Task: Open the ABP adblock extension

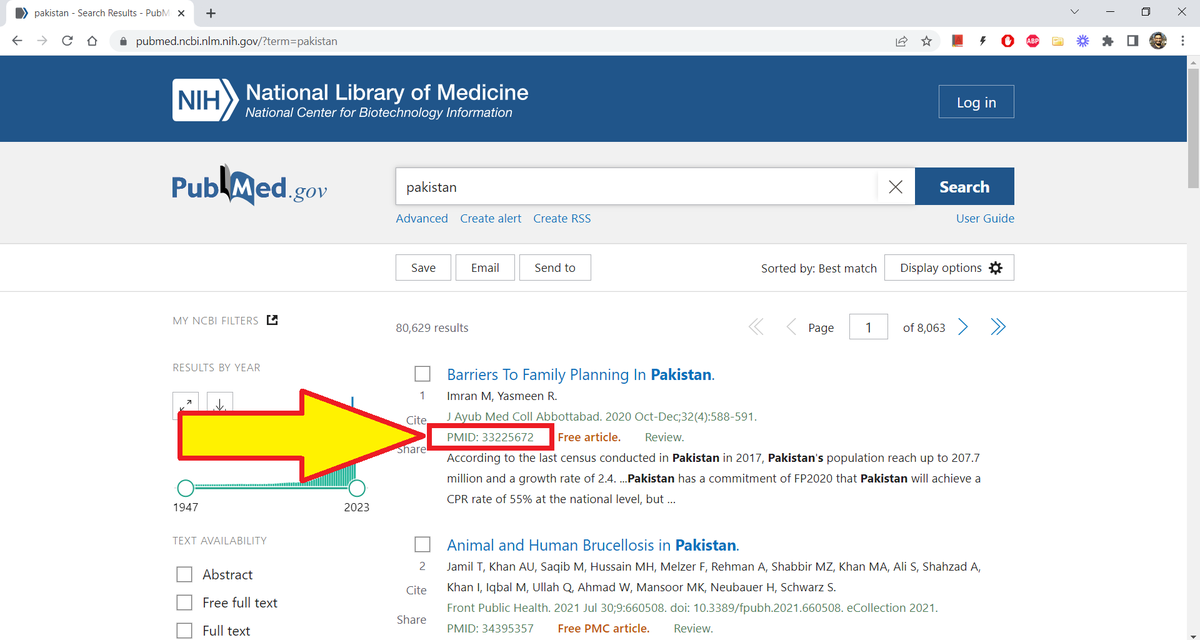Action: [x=1032, y=41]
